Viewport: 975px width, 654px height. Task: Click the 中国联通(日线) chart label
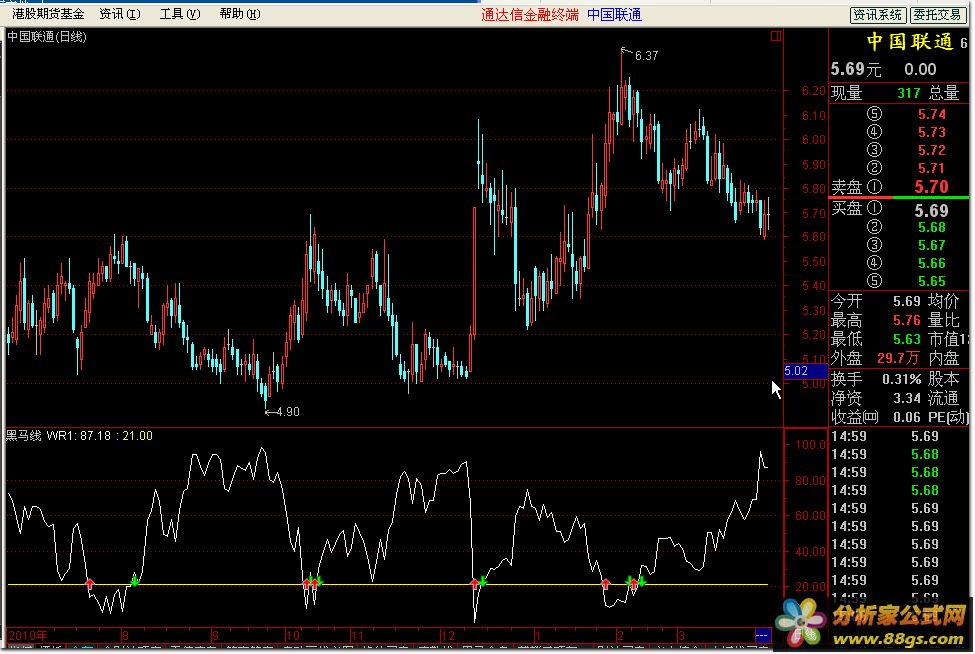(47, 37)
